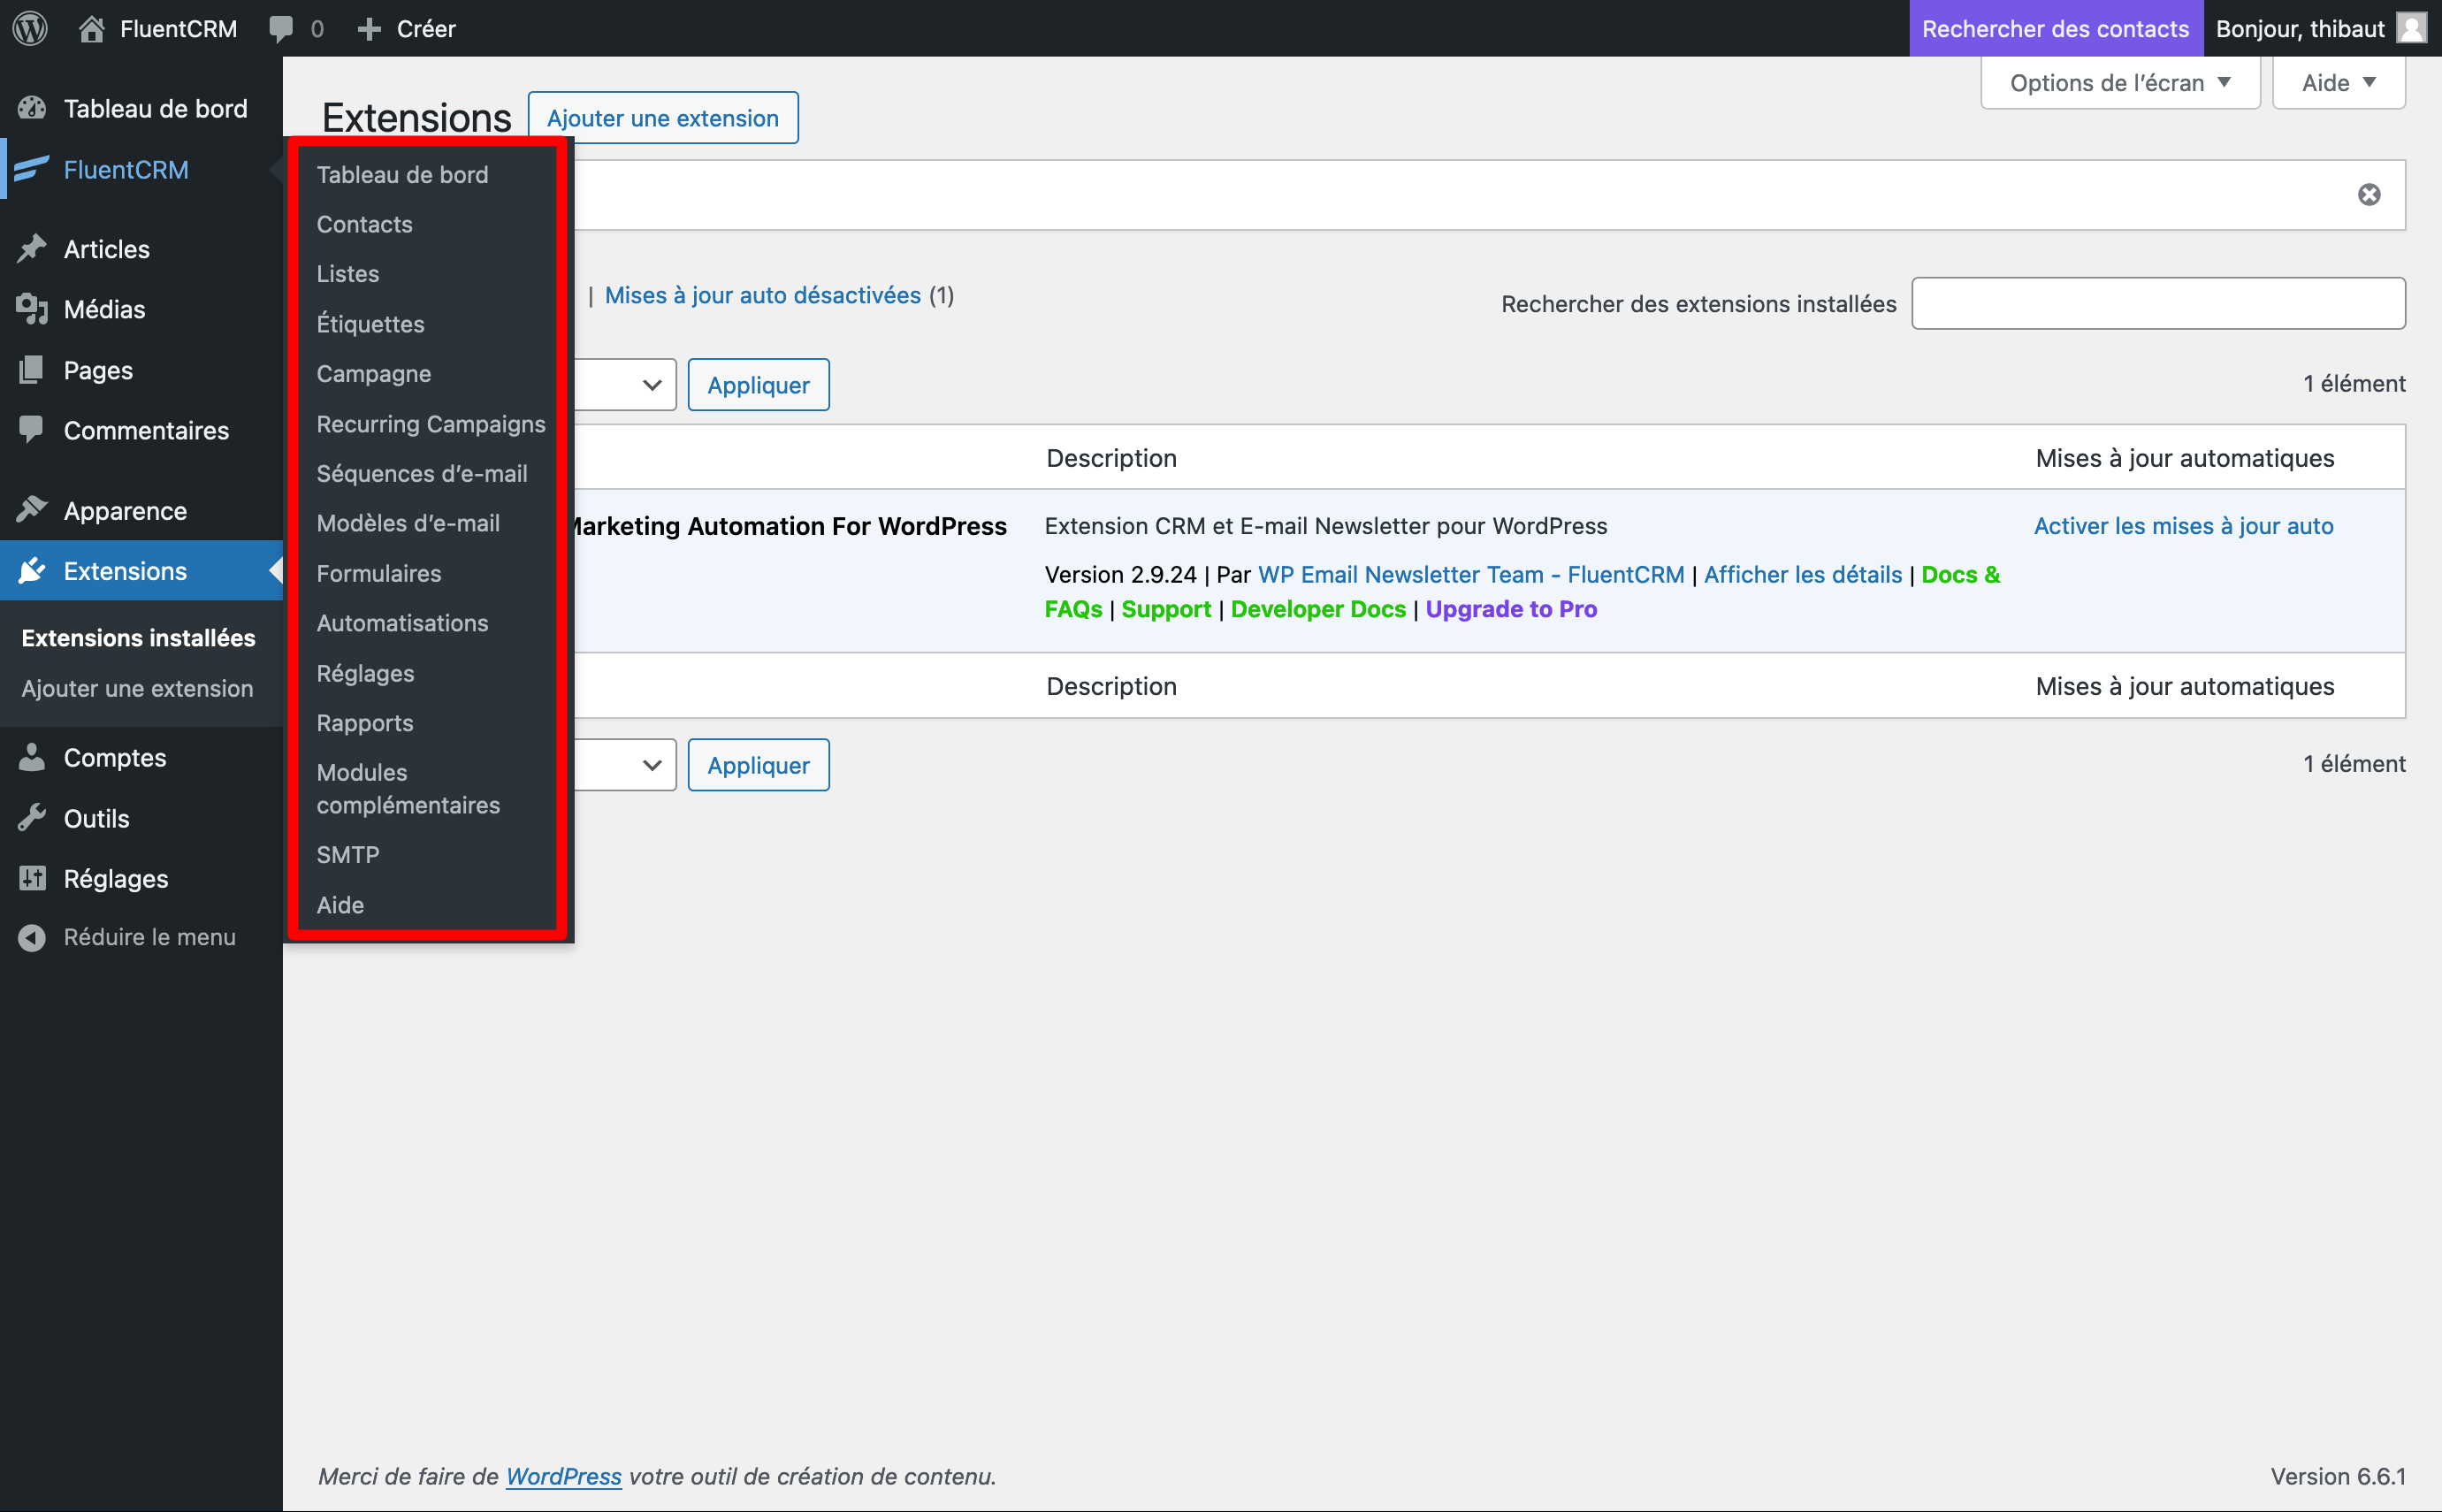Viewport: 2442px width, 1512px height.
Task: Expand the Options de l'écran panel
Action: point(2119,82)
